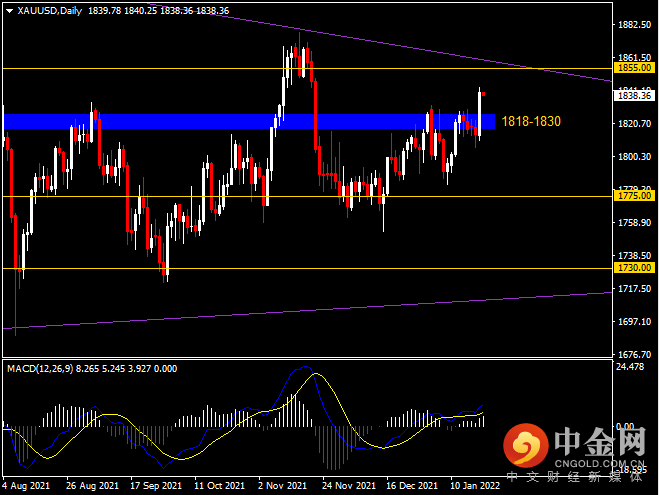The width and height of the screenshot is (660, 495).
Task: Select the 1855.00 yellow price label
Action: click(635, 68)
